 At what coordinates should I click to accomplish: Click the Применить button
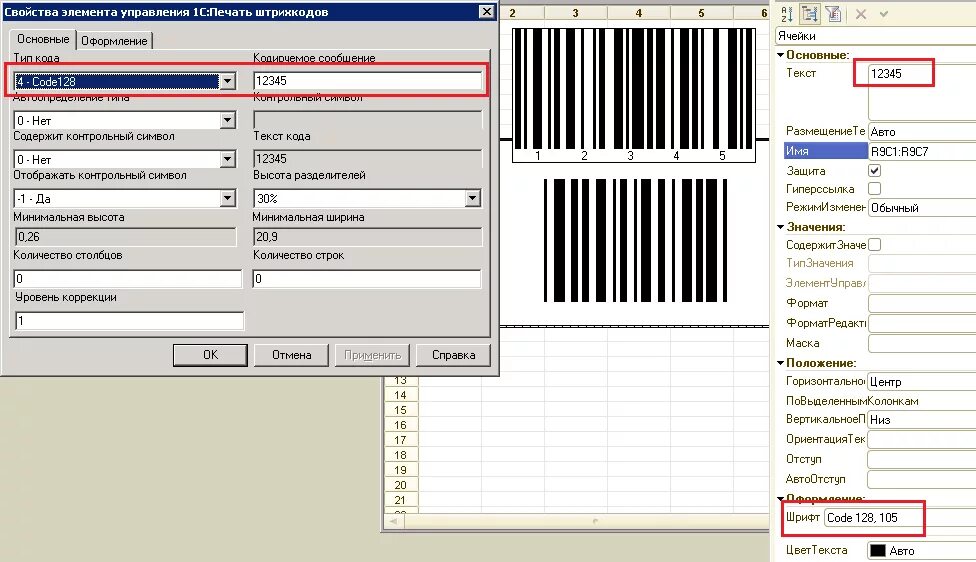click(x=372, y=355)
